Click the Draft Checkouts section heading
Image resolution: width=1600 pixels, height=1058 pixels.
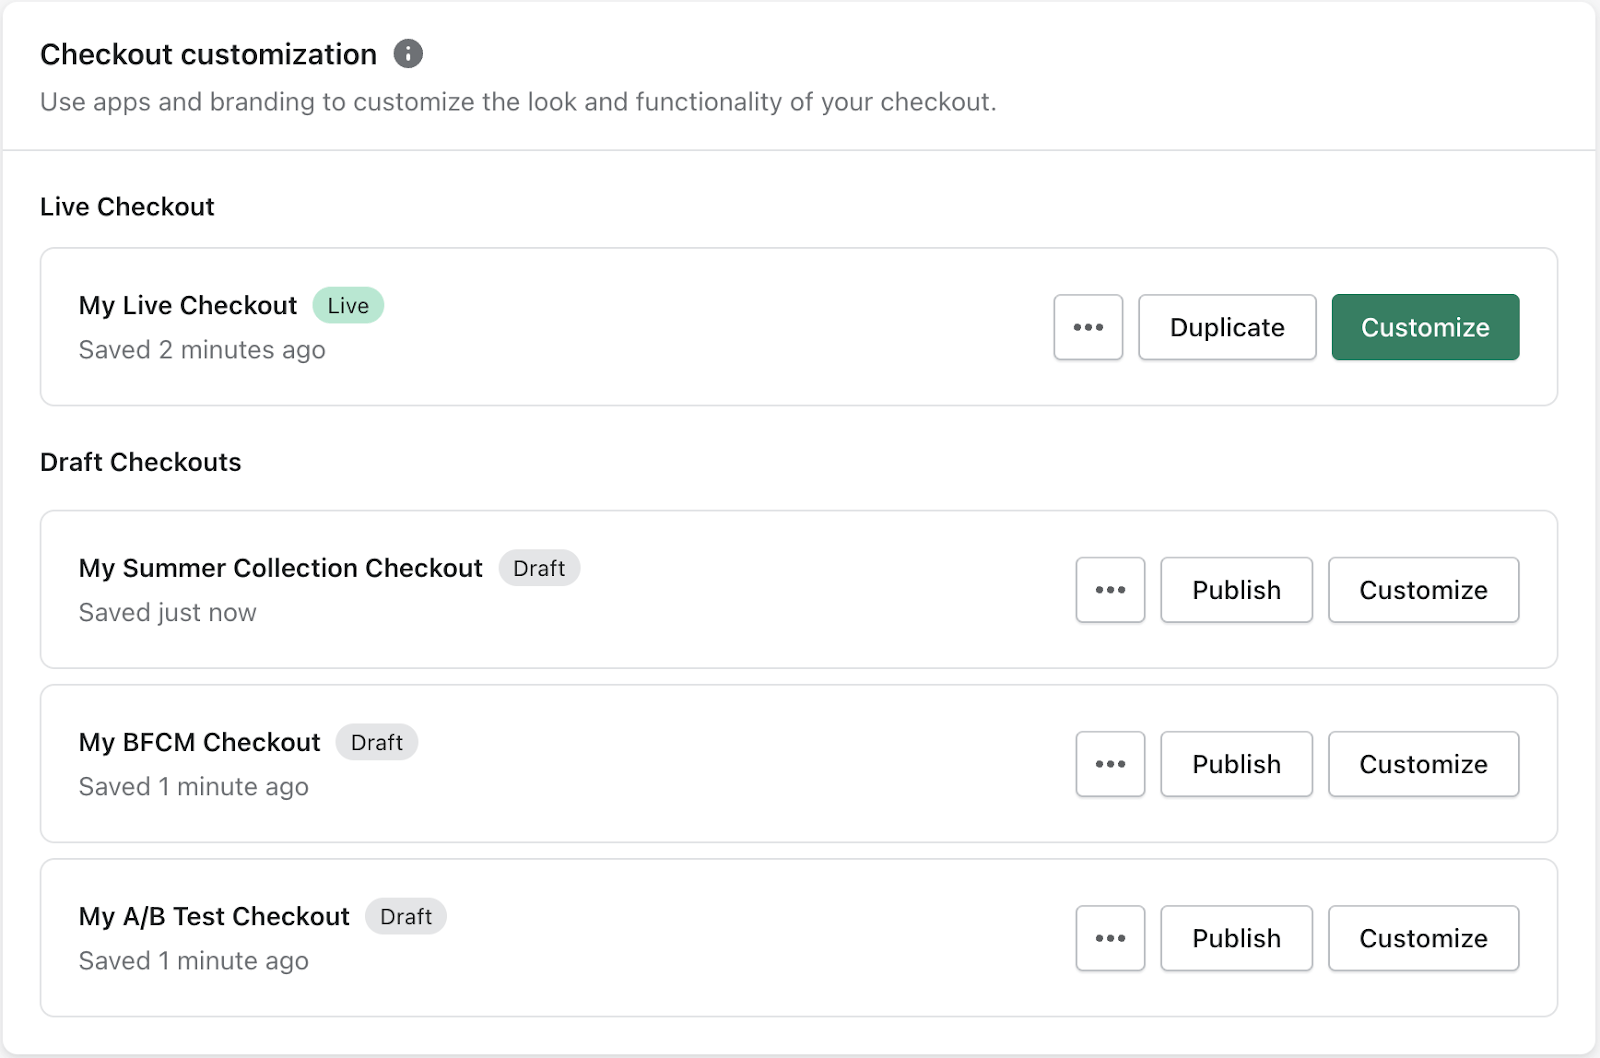coord(140,462)
